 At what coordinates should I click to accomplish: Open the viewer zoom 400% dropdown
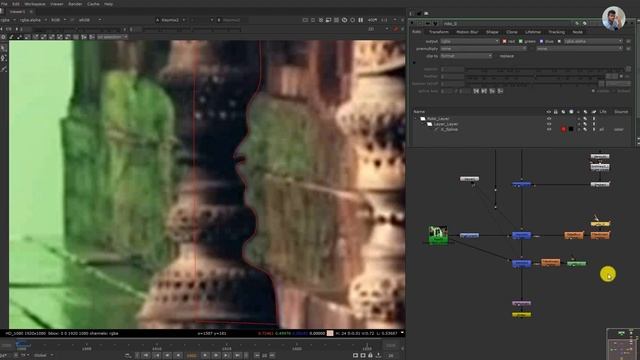click(x=373, y=20)
